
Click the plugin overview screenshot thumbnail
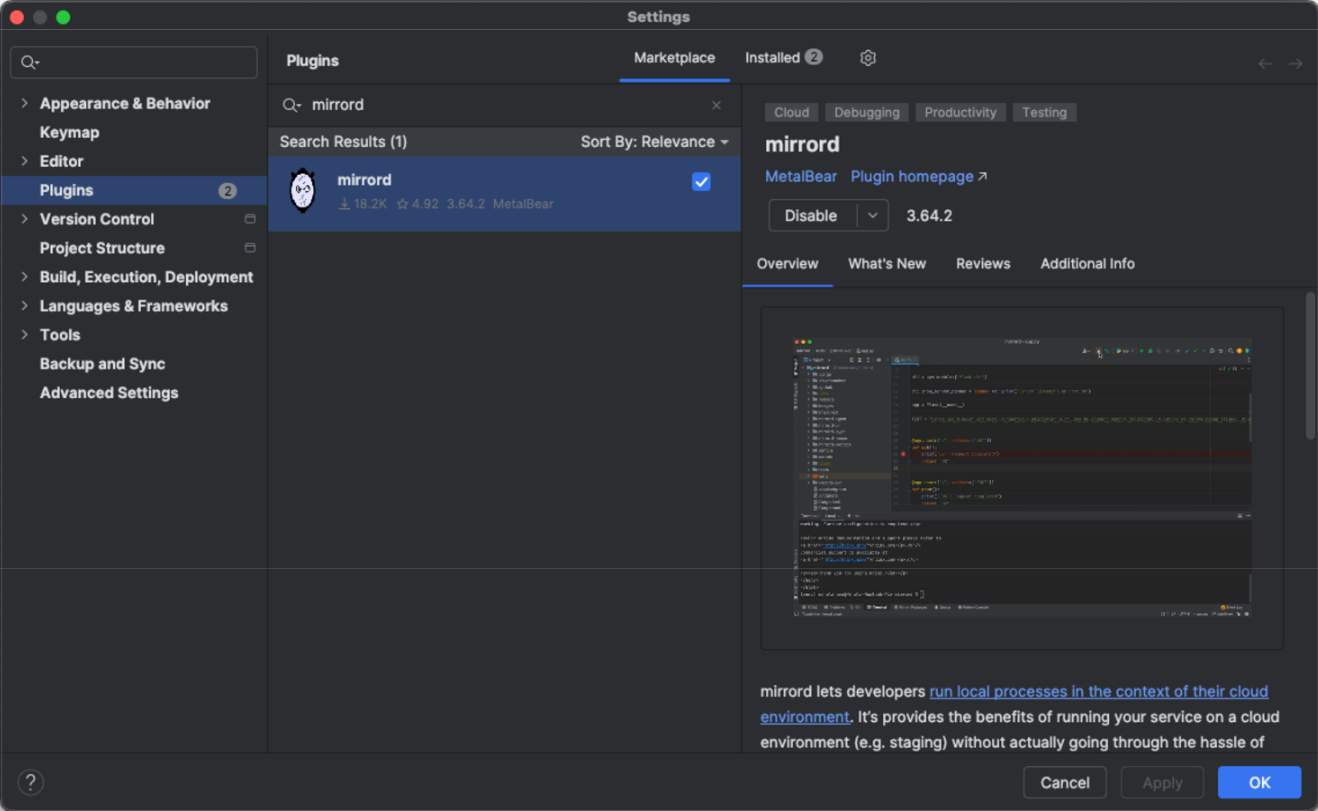[1021, 478]
